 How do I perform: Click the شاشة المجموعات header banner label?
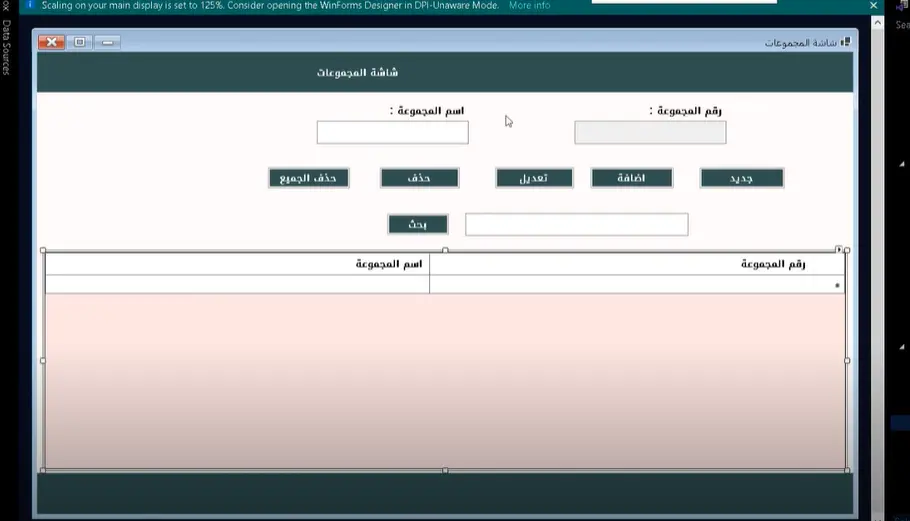pyautogui.click(x=358, y=73)
